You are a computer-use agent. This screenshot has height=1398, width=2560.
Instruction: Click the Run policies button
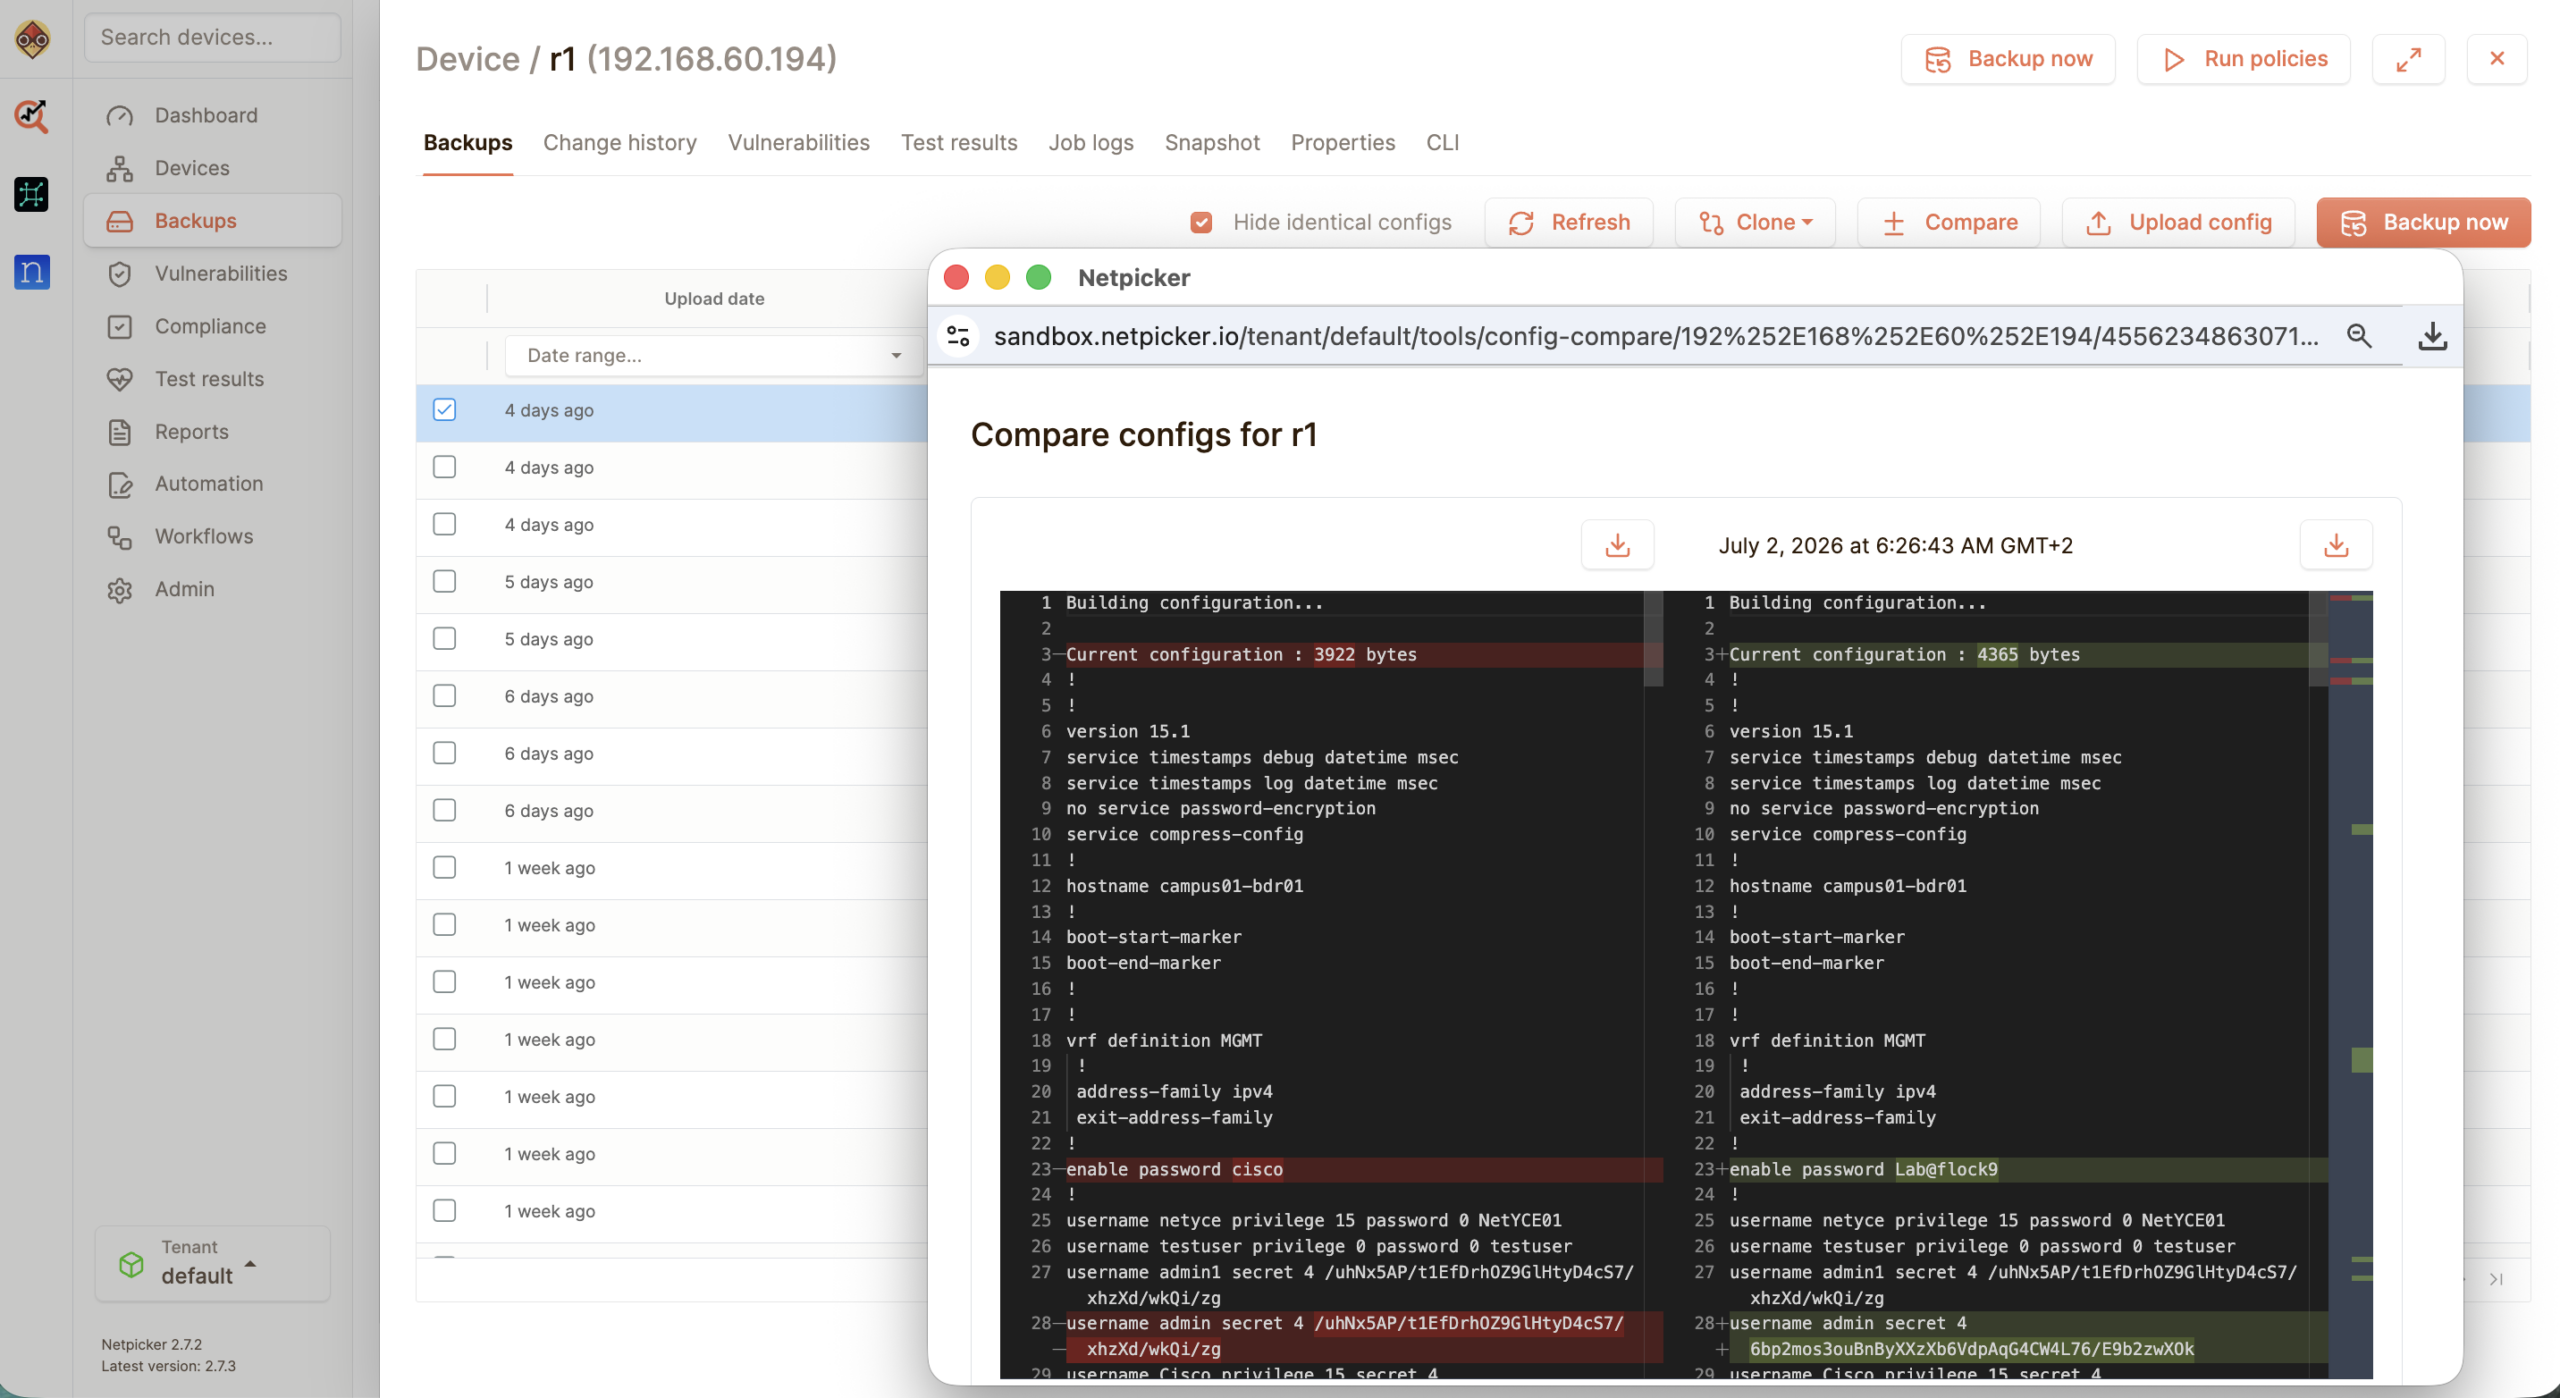tap(2243, 59)
